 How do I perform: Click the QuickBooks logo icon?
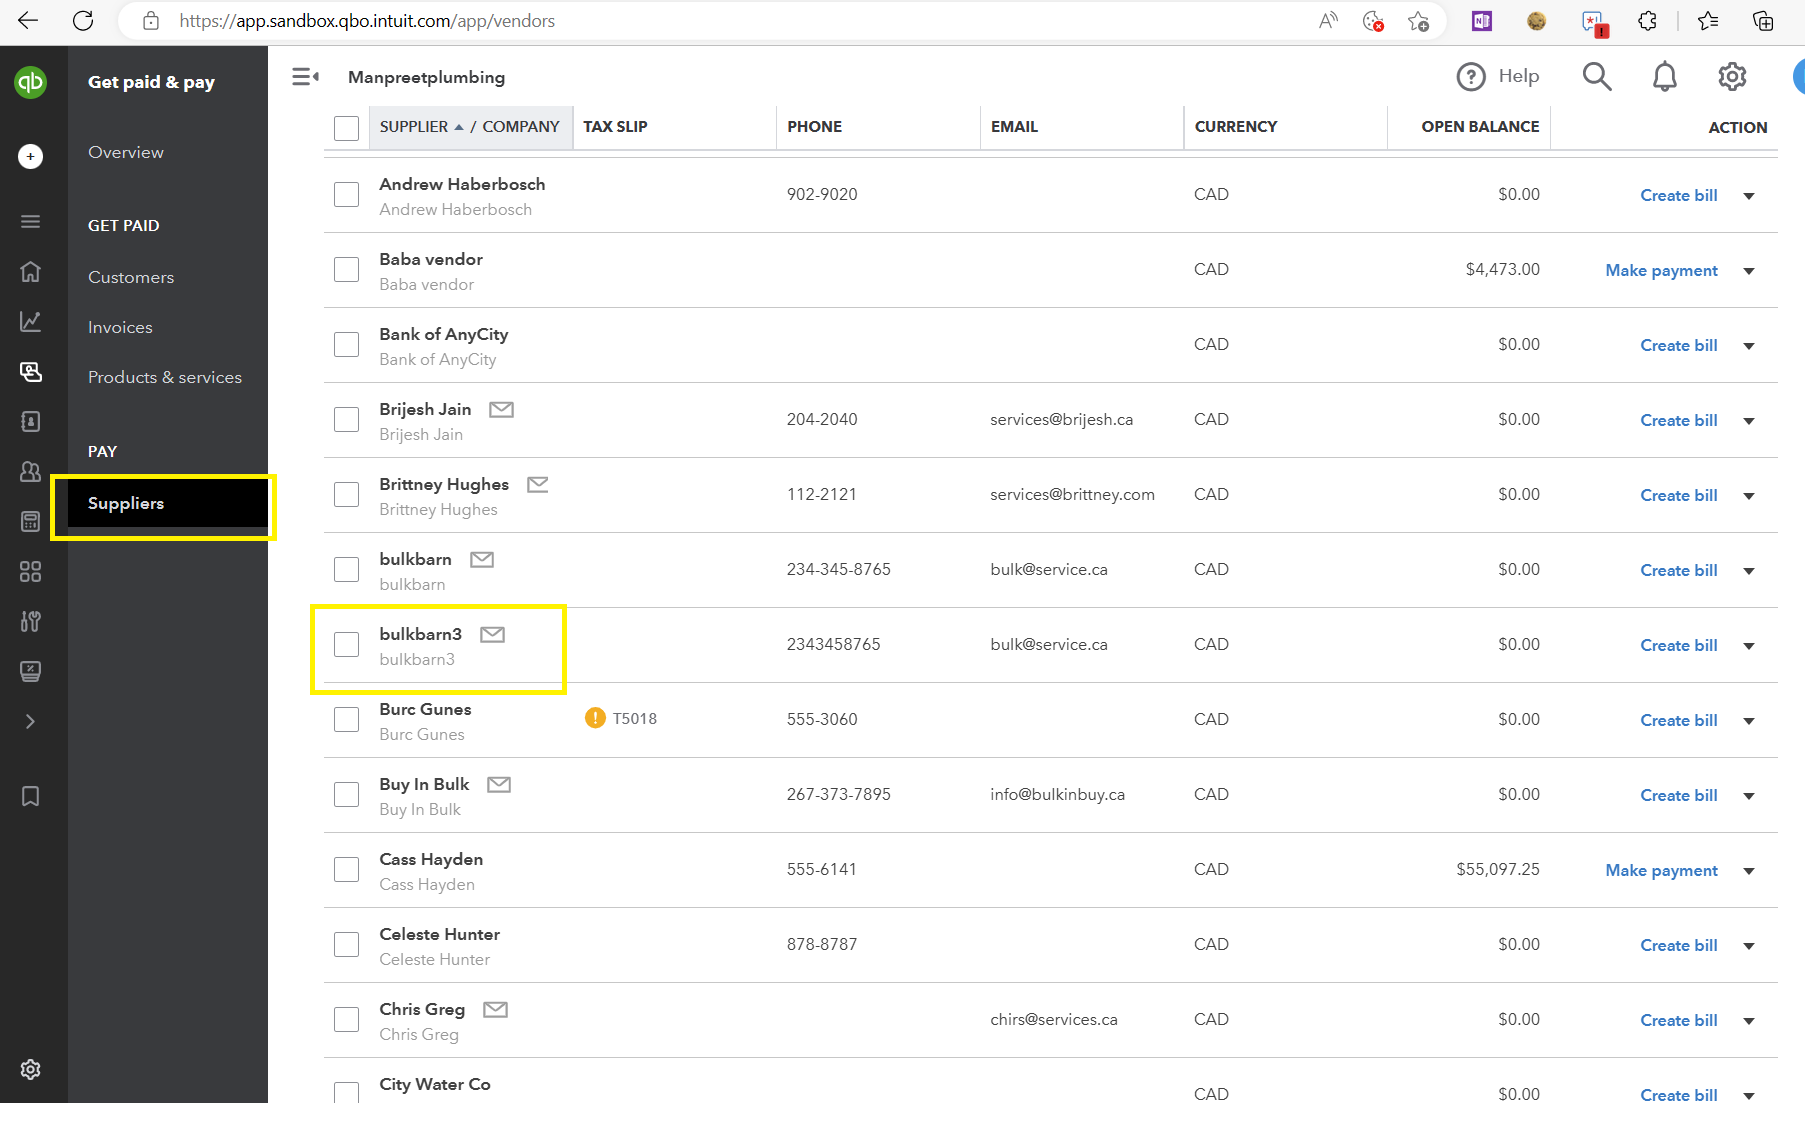point(30,82)
